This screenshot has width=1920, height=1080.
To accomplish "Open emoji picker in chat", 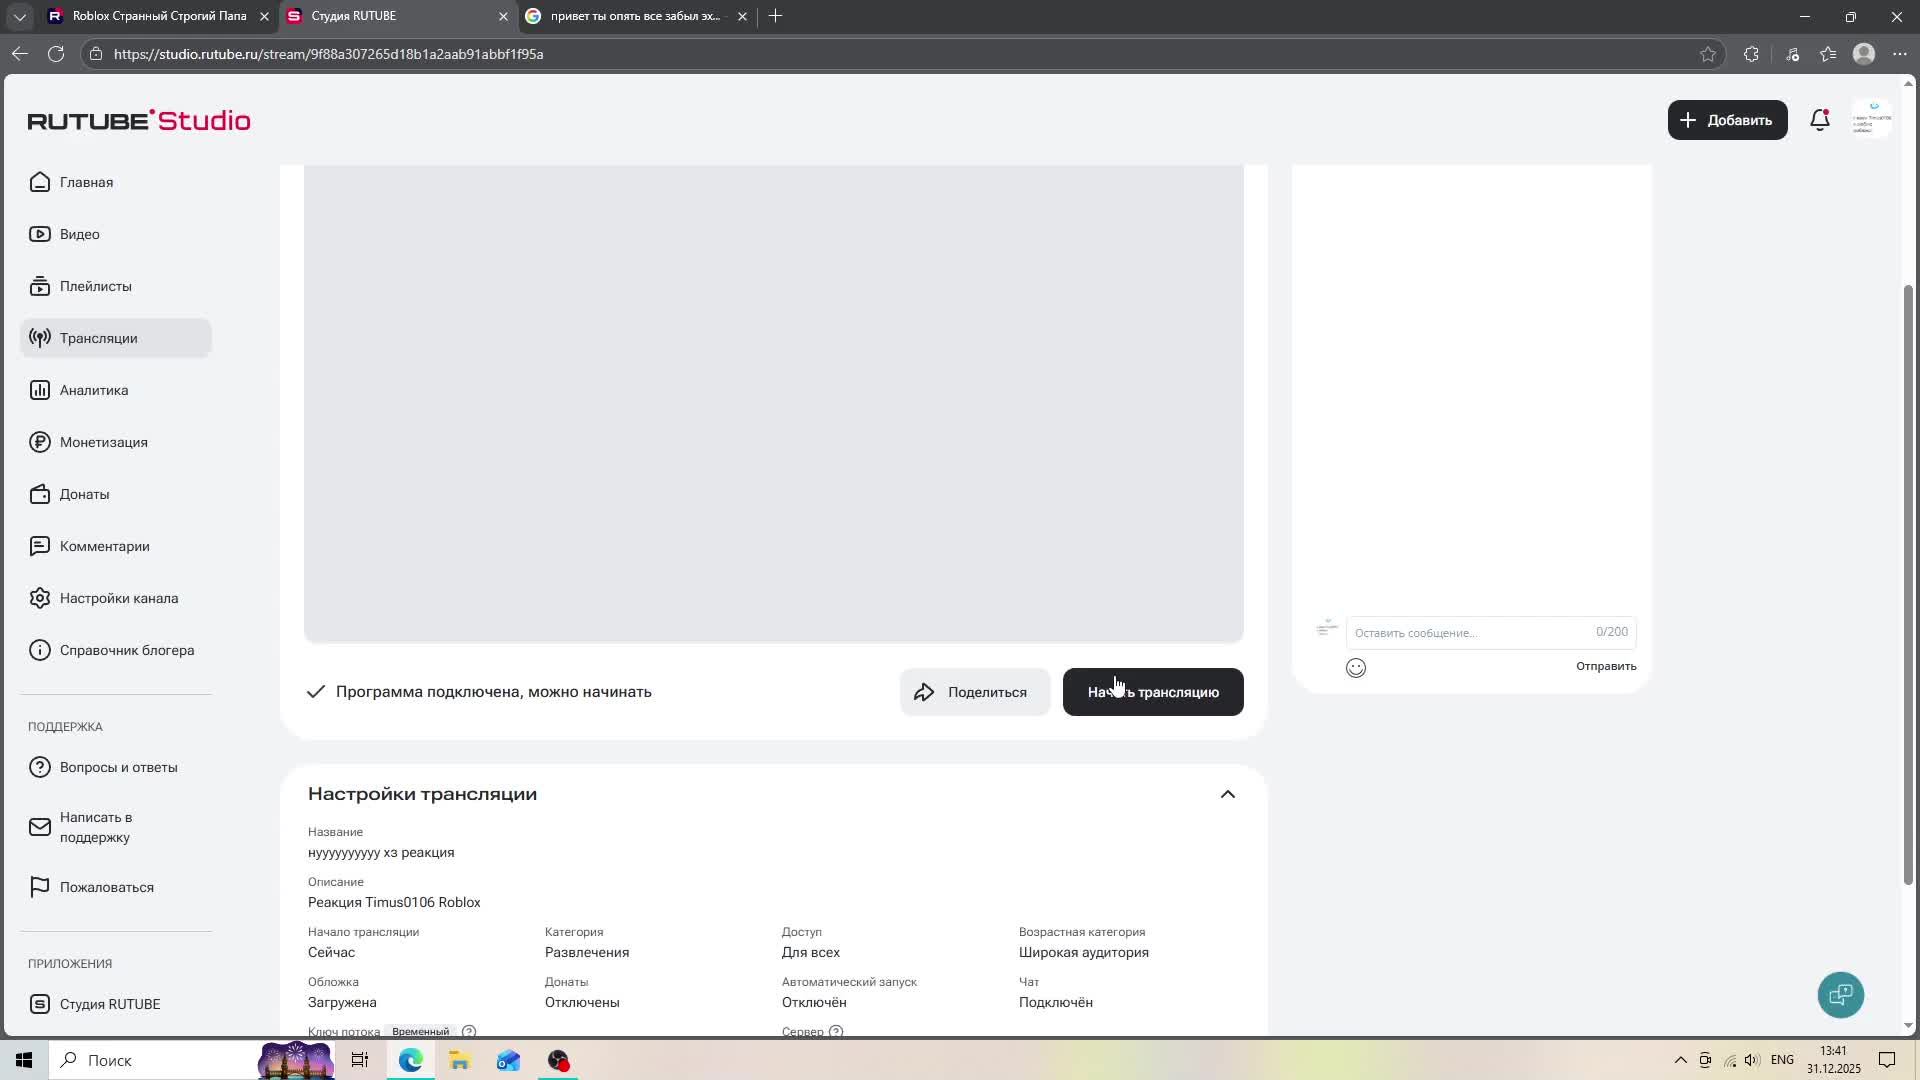I will point(1356,668).
